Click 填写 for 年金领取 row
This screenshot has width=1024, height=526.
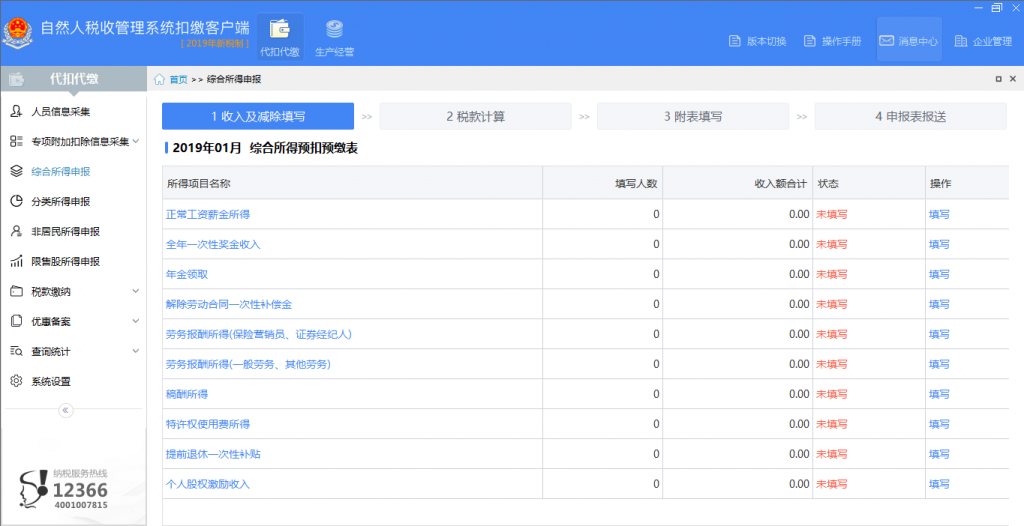coord(939,274)
